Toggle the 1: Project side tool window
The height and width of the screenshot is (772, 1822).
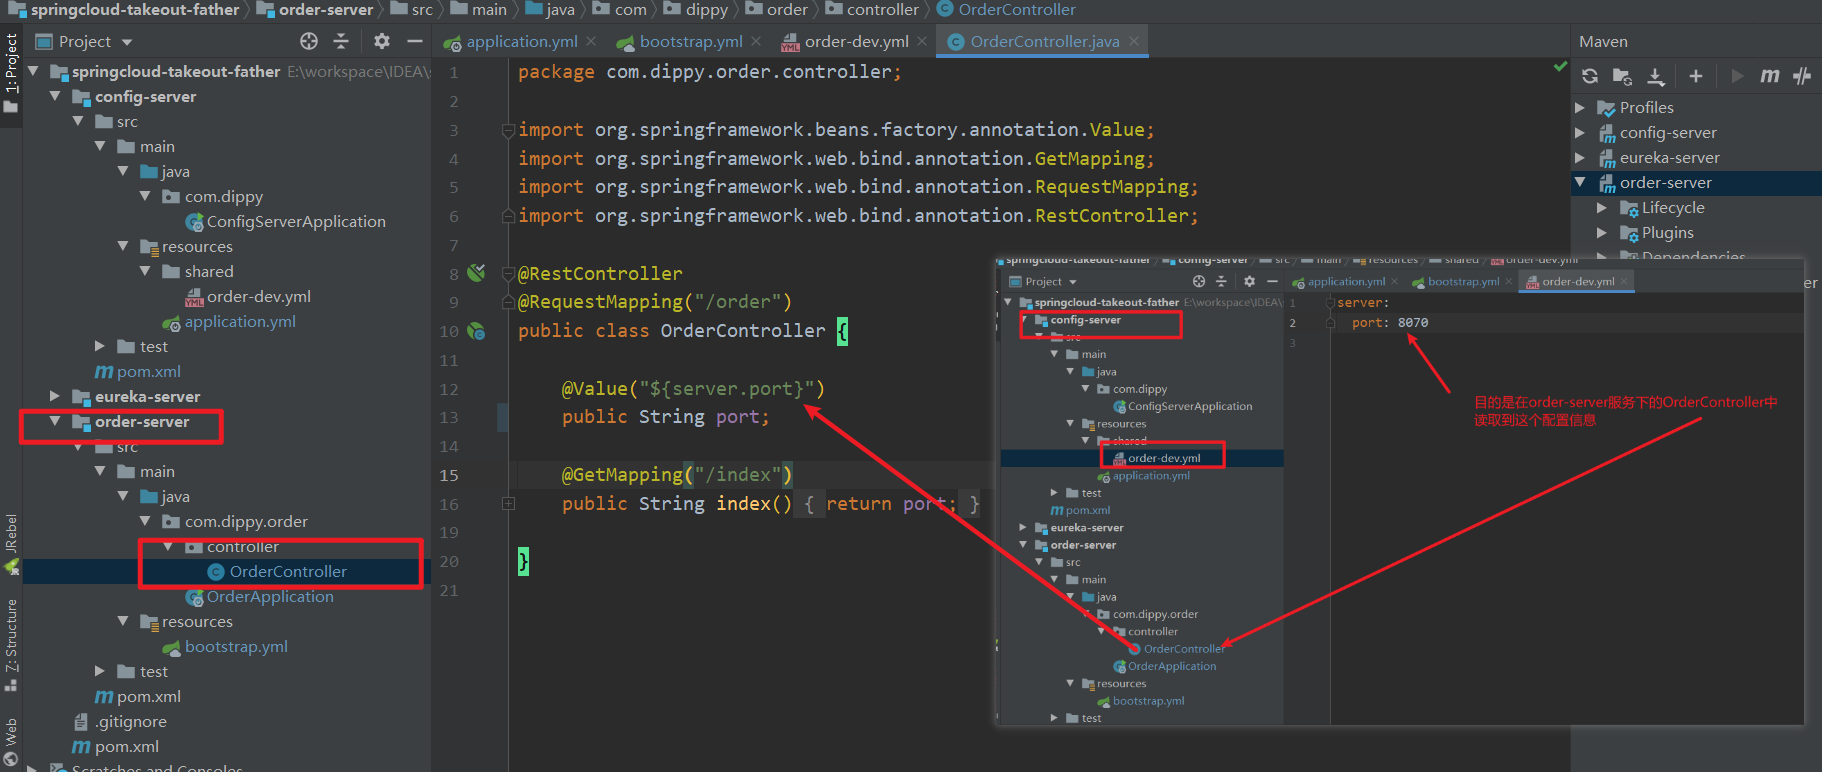point(11,73)
